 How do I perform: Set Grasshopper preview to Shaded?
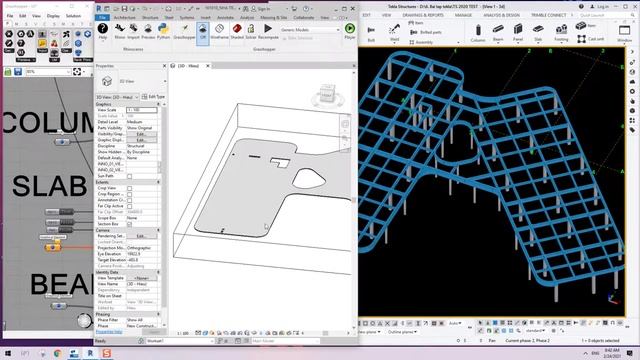tap(237, 31)
